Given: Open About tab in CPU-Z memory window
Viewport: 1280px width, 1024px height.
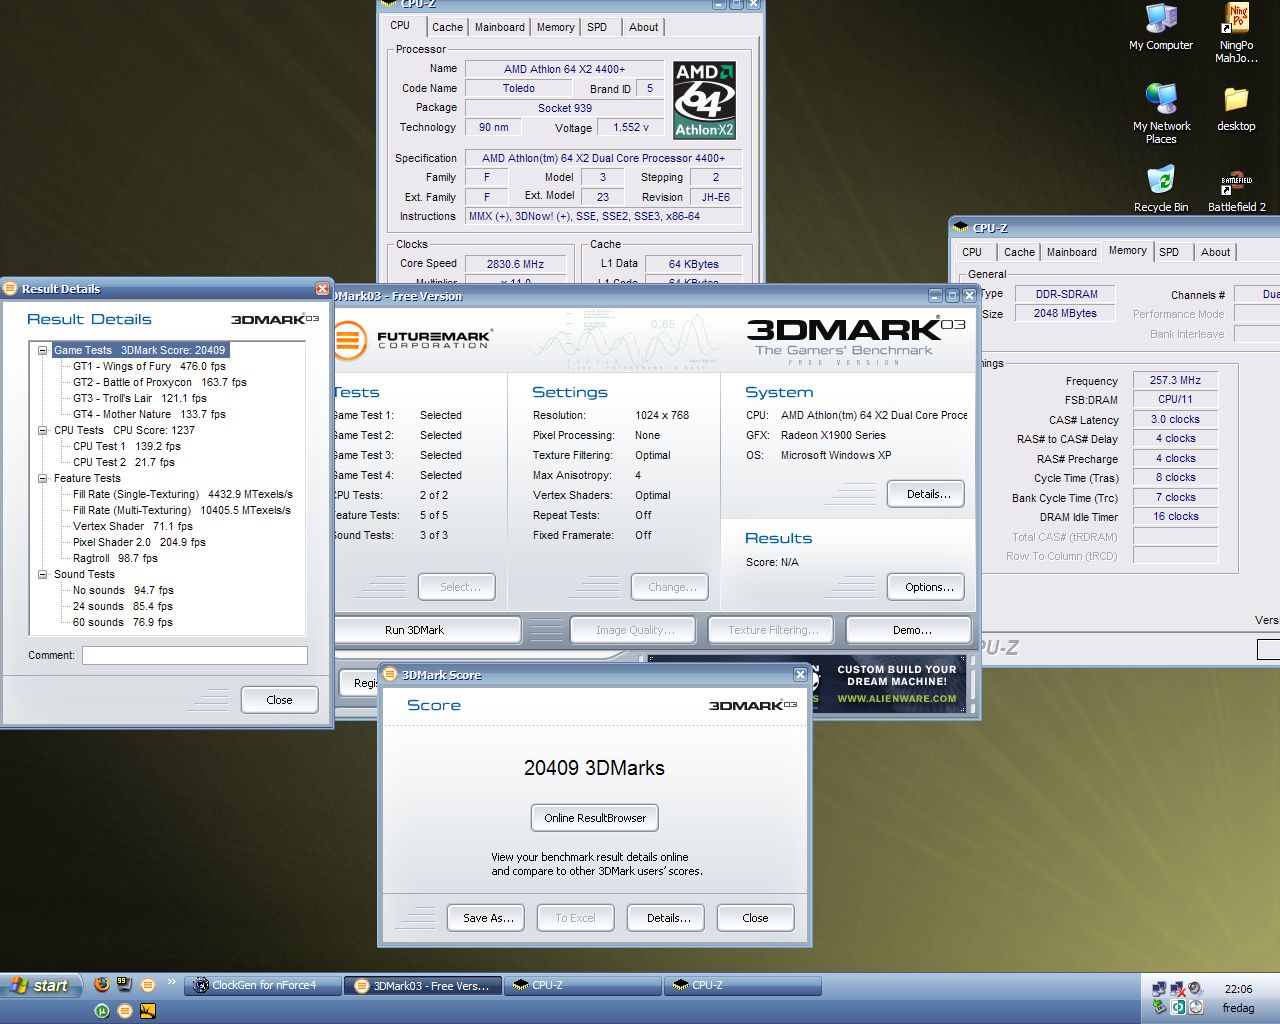Looking at the screenshot, I should (1216, 252).
